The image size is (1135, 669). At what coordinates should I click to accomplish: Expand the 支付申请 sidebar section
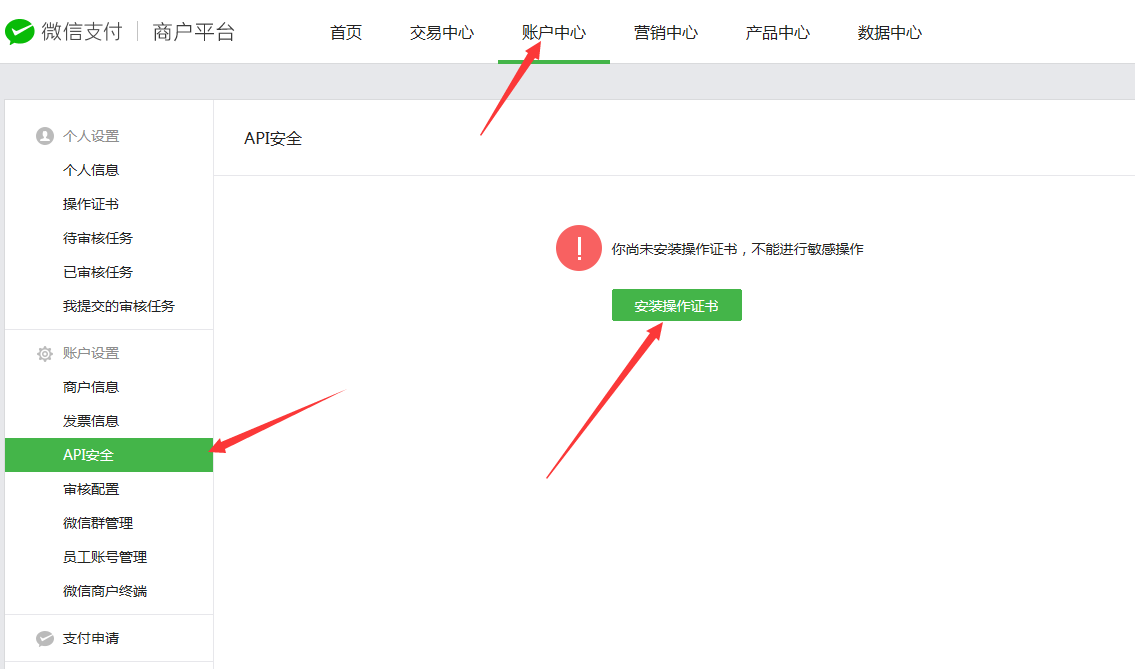[91, 638]
